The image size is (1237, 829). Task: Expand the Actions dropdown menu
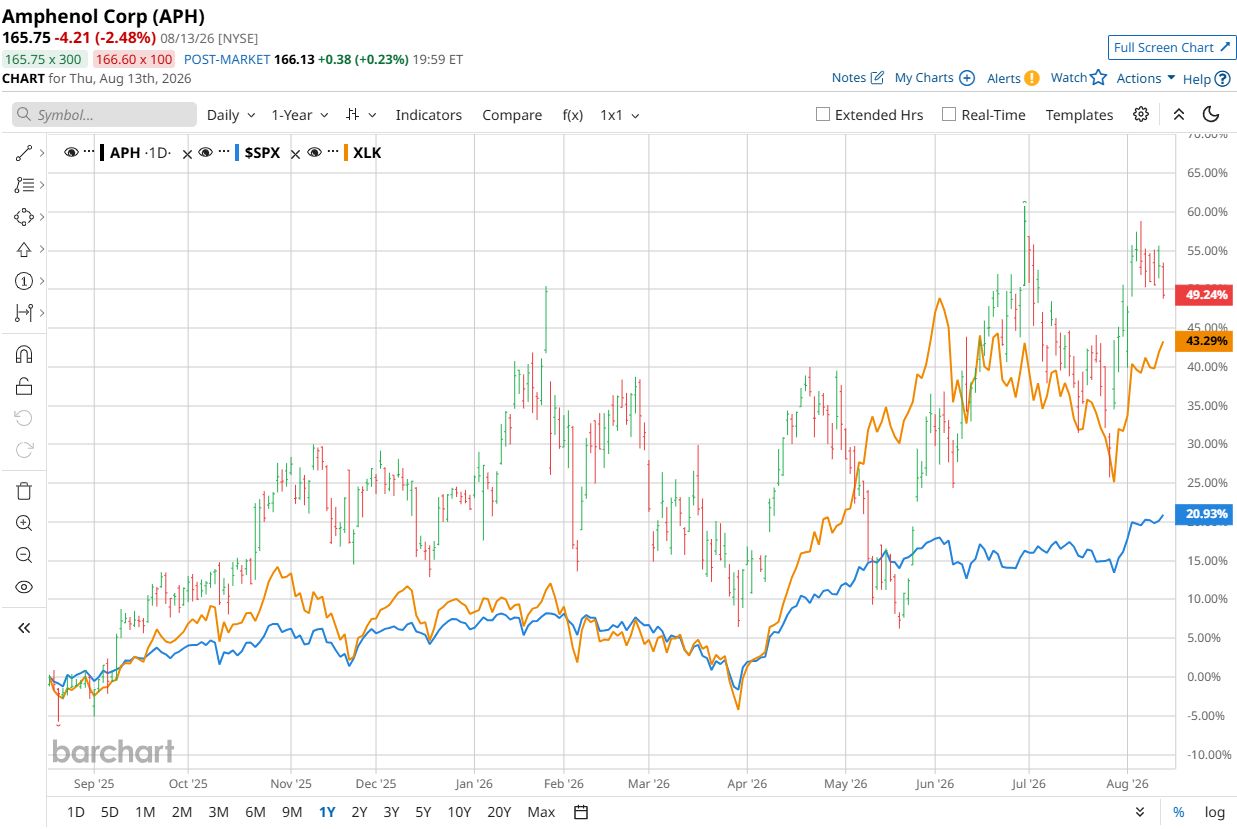click(x=1146, y=78)
